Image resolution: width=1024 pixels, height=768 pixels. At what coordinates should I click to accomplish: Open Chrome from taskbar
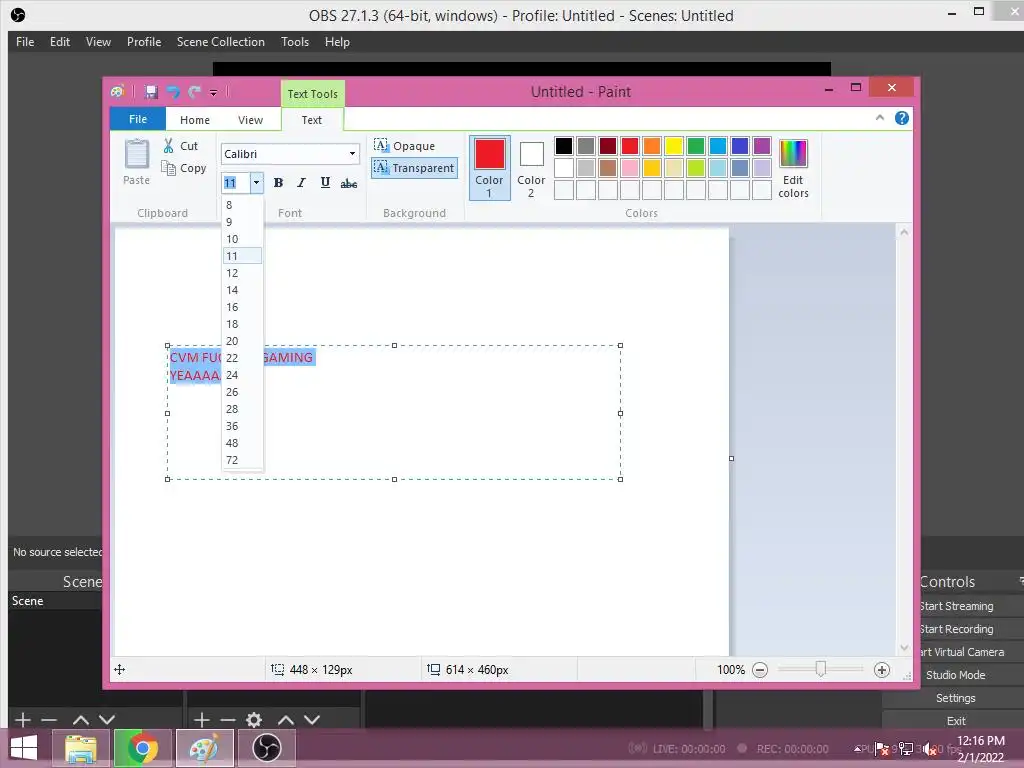142,748
